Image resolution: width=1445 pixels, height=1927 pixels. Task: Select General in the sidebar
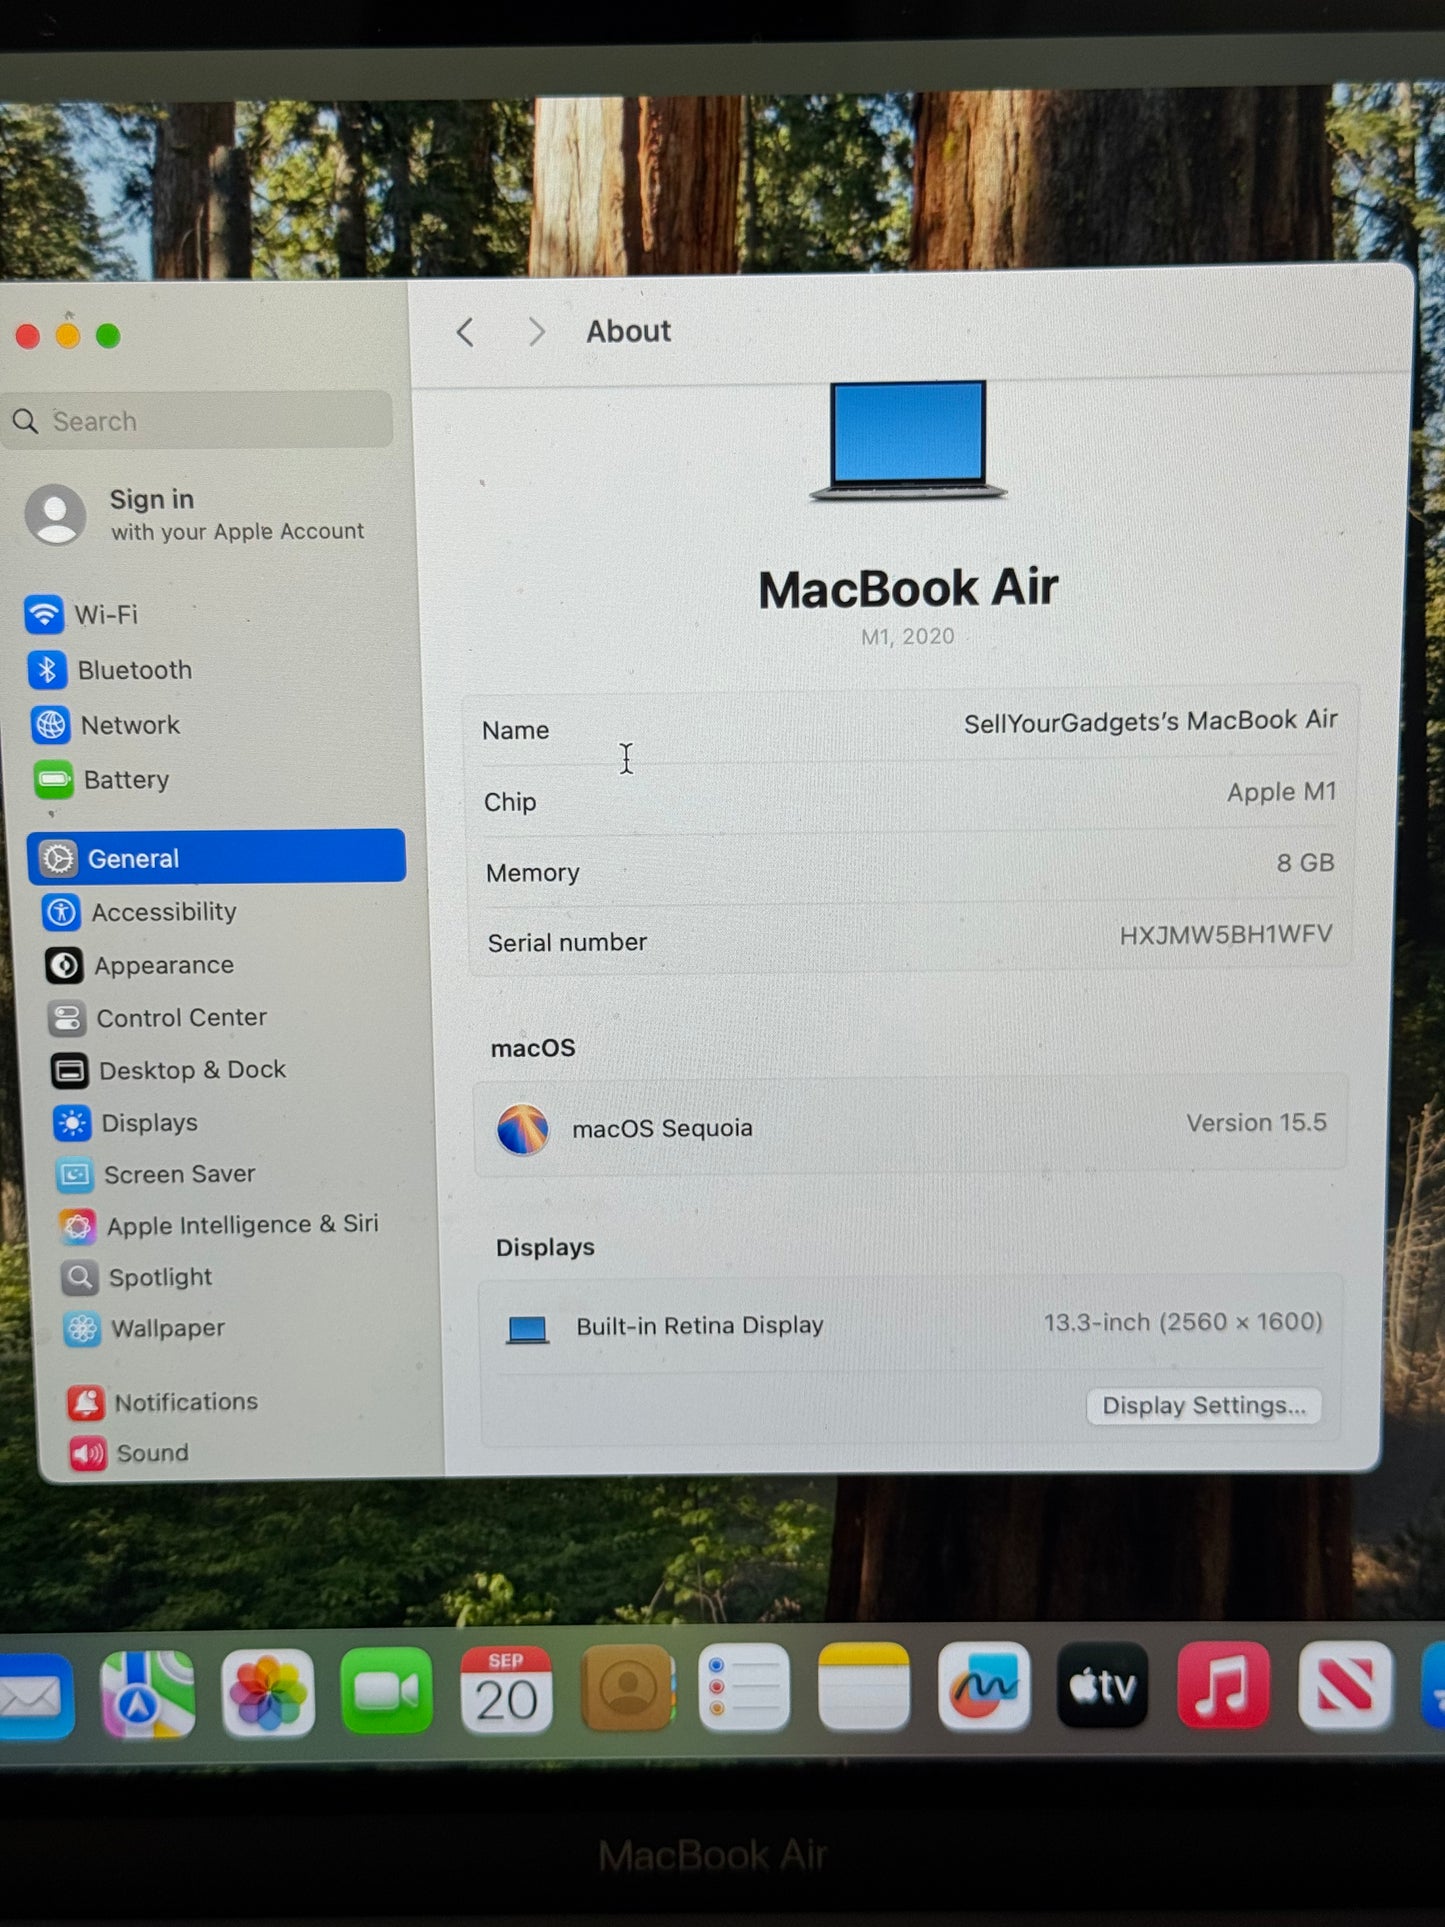(x=216, y=857)
